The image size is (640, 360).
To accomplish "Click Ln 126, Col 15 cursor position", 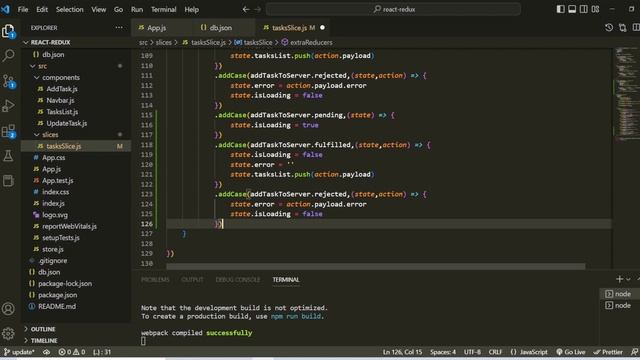I will (x=402, y=352).
